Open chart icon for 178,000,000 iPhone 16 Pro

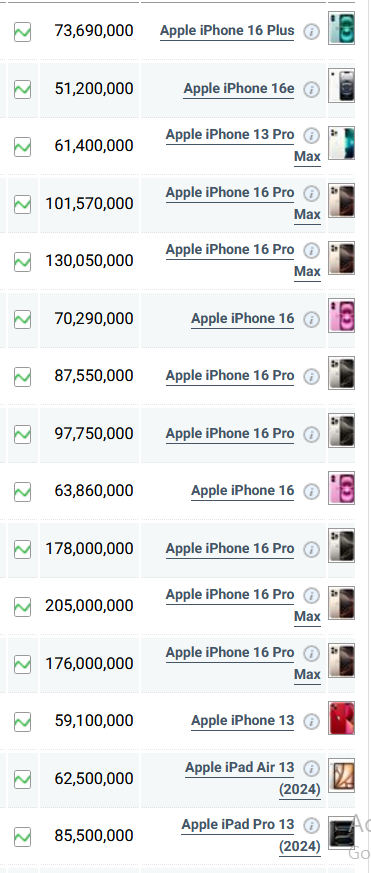22,550
